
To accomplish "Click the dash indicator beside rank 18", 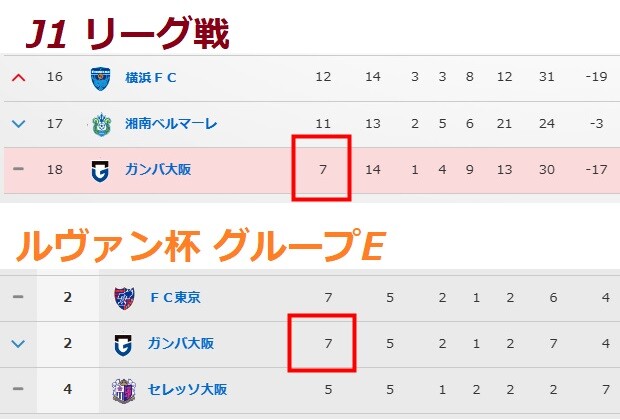I will click(x=18, y=169).
